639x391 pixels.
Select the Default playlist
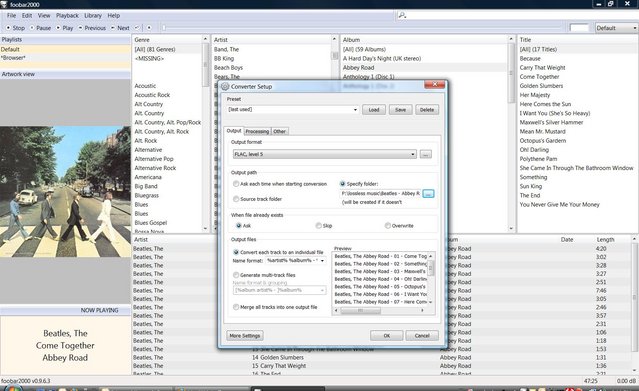(x=65, y=49)
